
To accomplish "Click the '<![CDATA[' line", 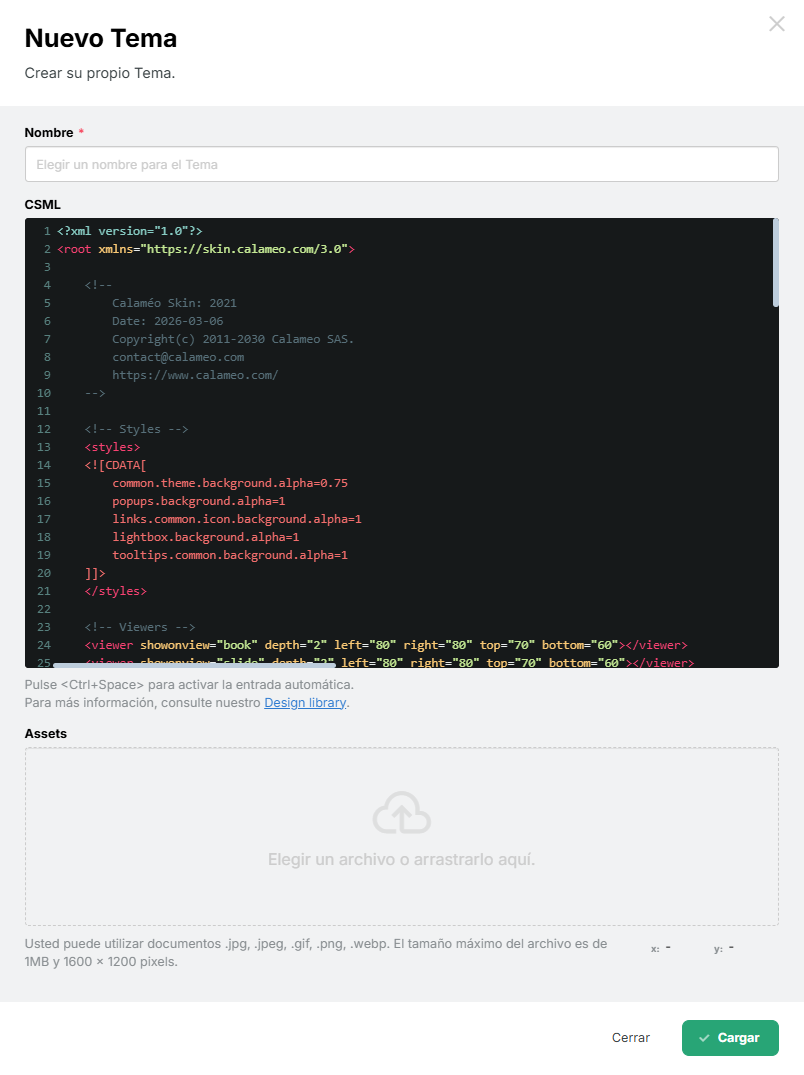I will pyautogui.click(x=115, y=465).
